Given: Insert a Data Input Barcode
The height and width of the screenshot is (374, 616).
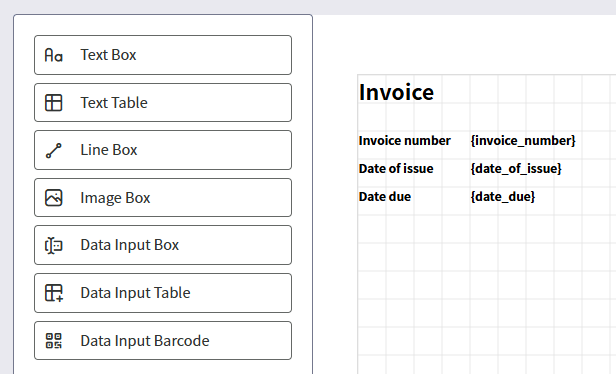Looking at the screenshot, I should point(163,341).
